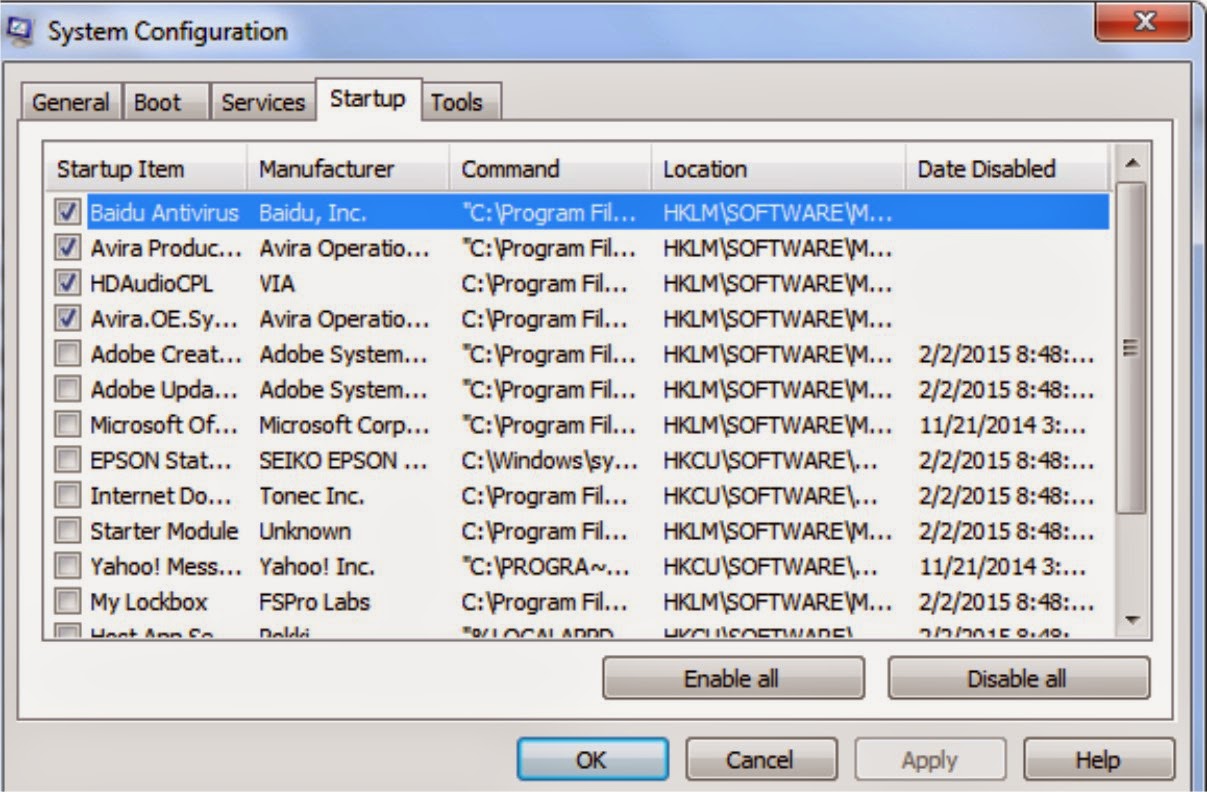
Task: Check the Starter Module checkbox
Action: (x=68, y=532)
